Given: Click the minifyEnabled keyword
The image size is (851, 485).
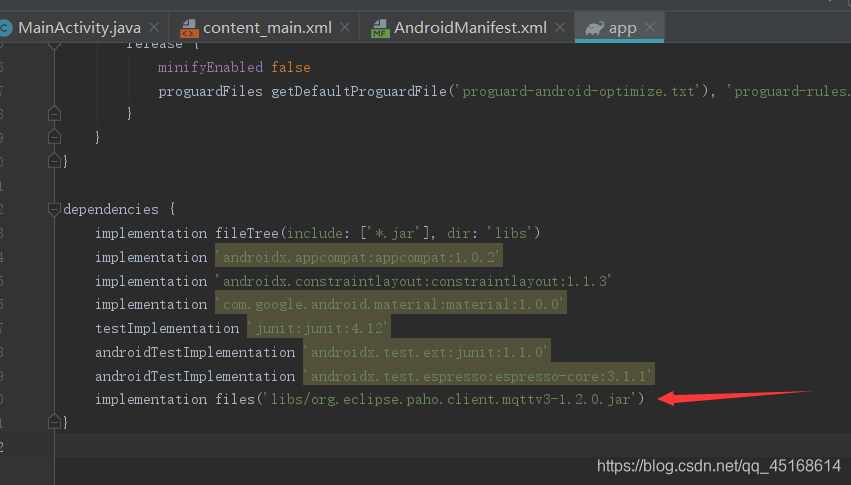Looking at the screenshot, I should 210,67.
